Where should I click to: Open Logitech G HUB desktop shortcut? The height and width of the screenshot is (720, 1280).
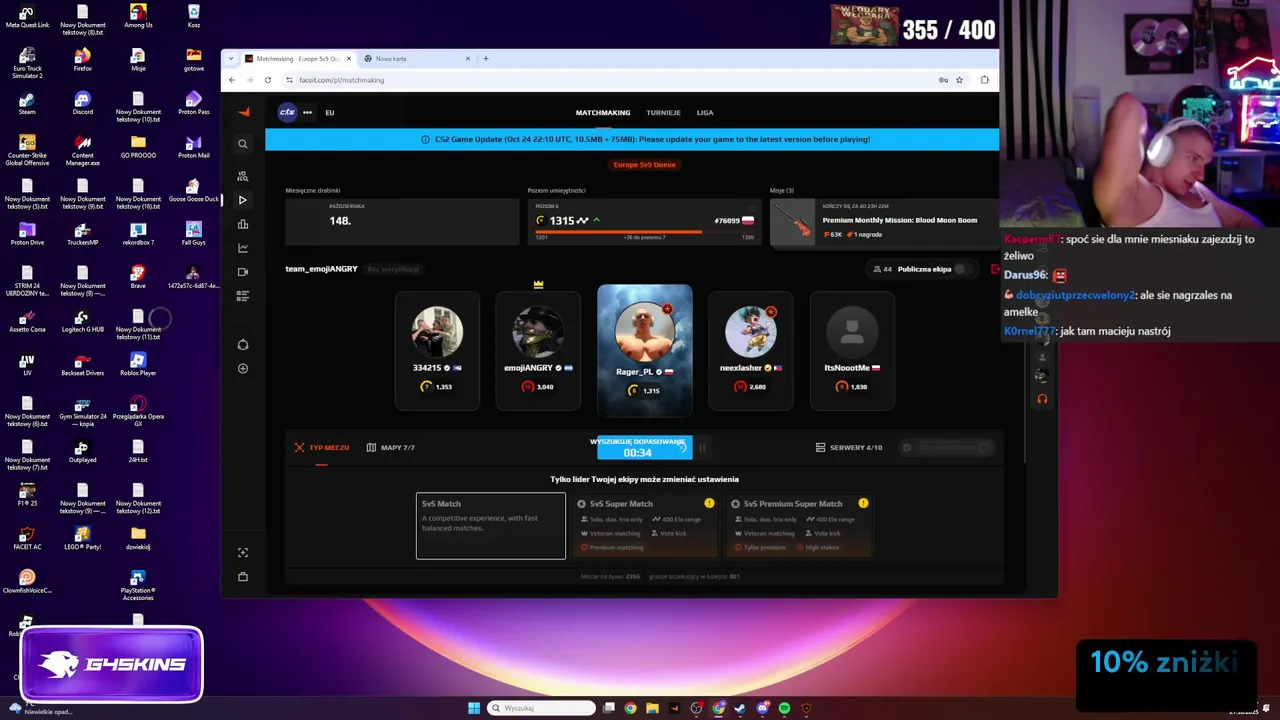click(x=83, y=320)
